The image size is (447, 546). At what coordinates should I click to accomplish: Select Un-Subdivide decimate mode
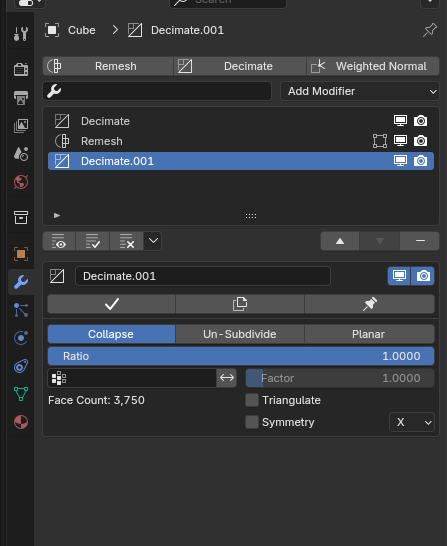point(240,334)
